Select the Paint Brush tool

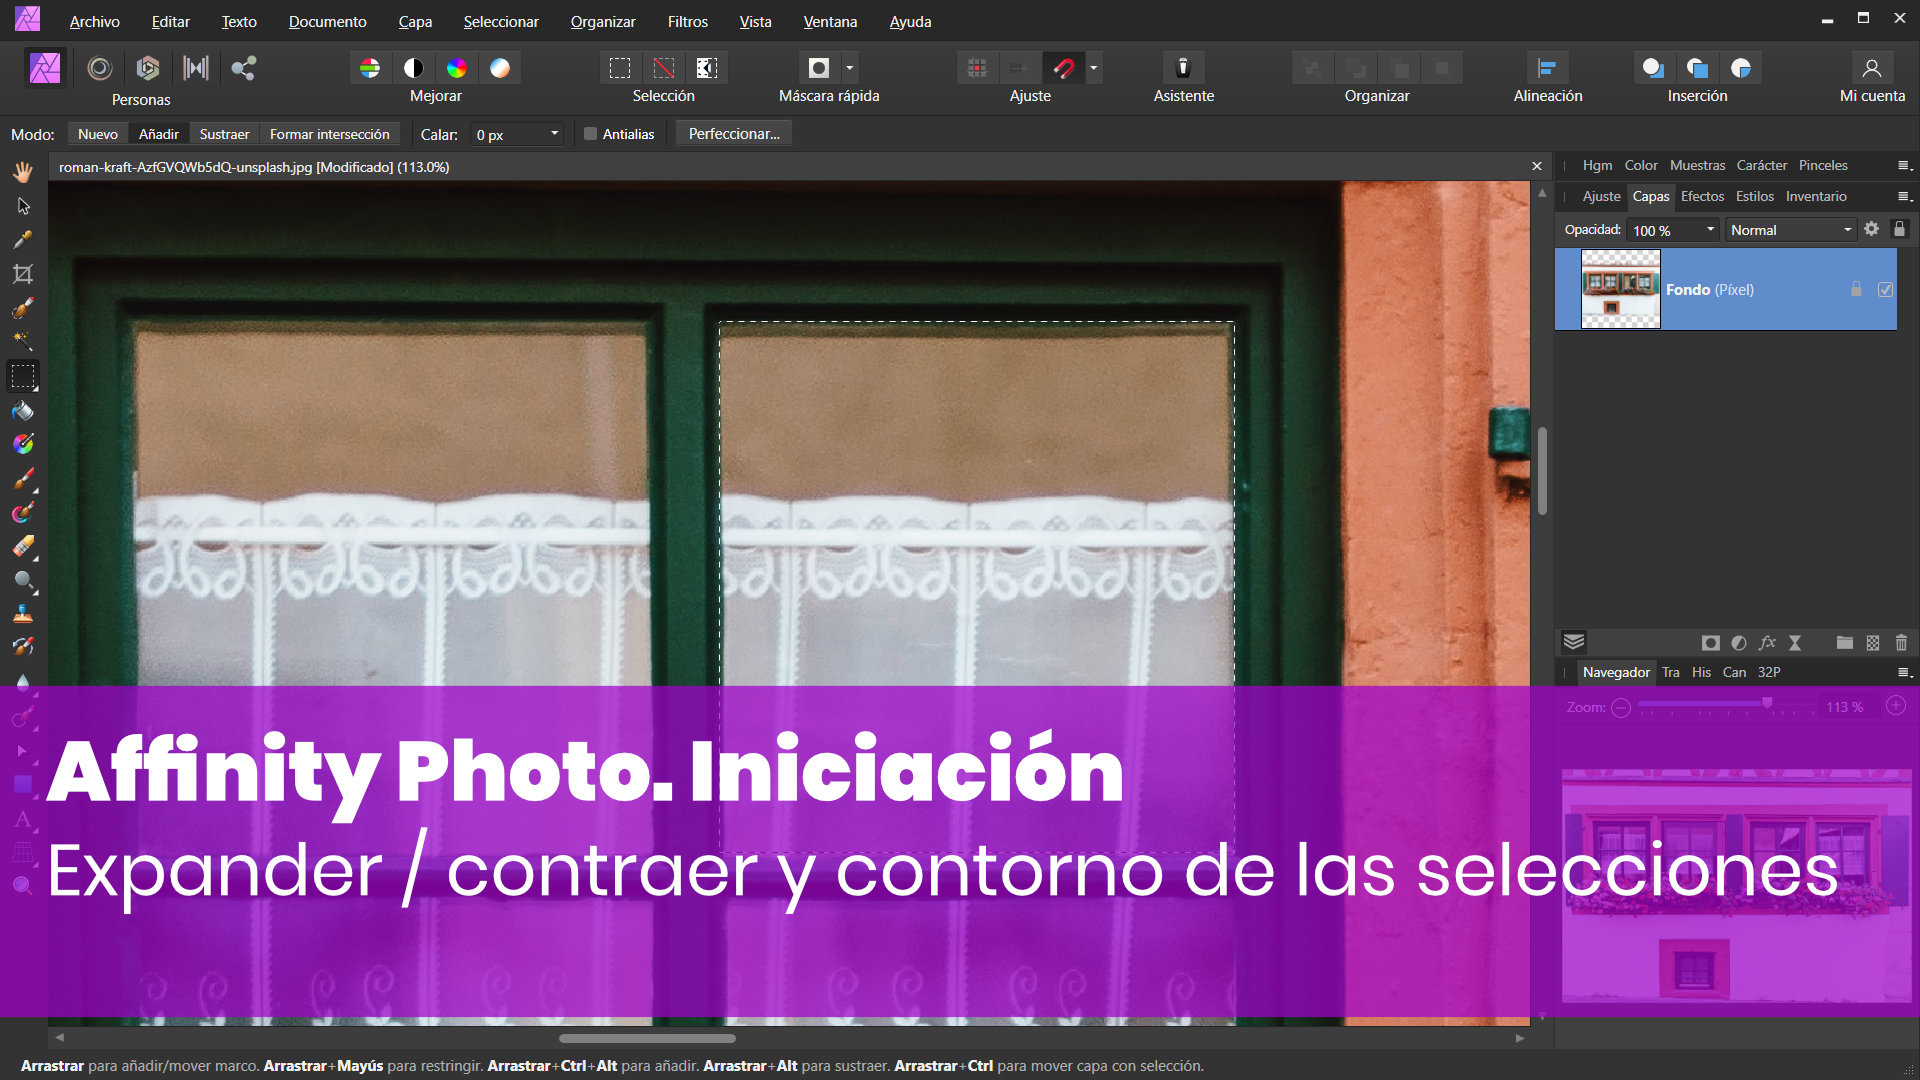pyautogui.click(x=23, y=479)
